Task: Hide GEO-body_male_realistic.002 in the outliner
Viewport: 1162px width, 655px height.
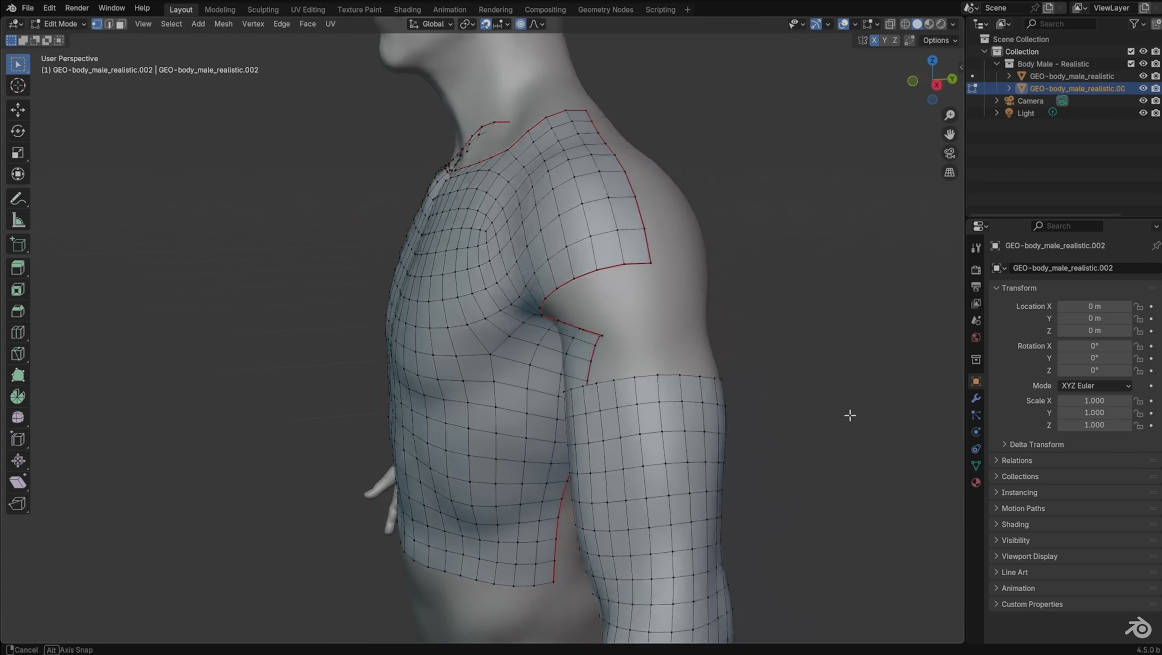Action: (1142, 88)
